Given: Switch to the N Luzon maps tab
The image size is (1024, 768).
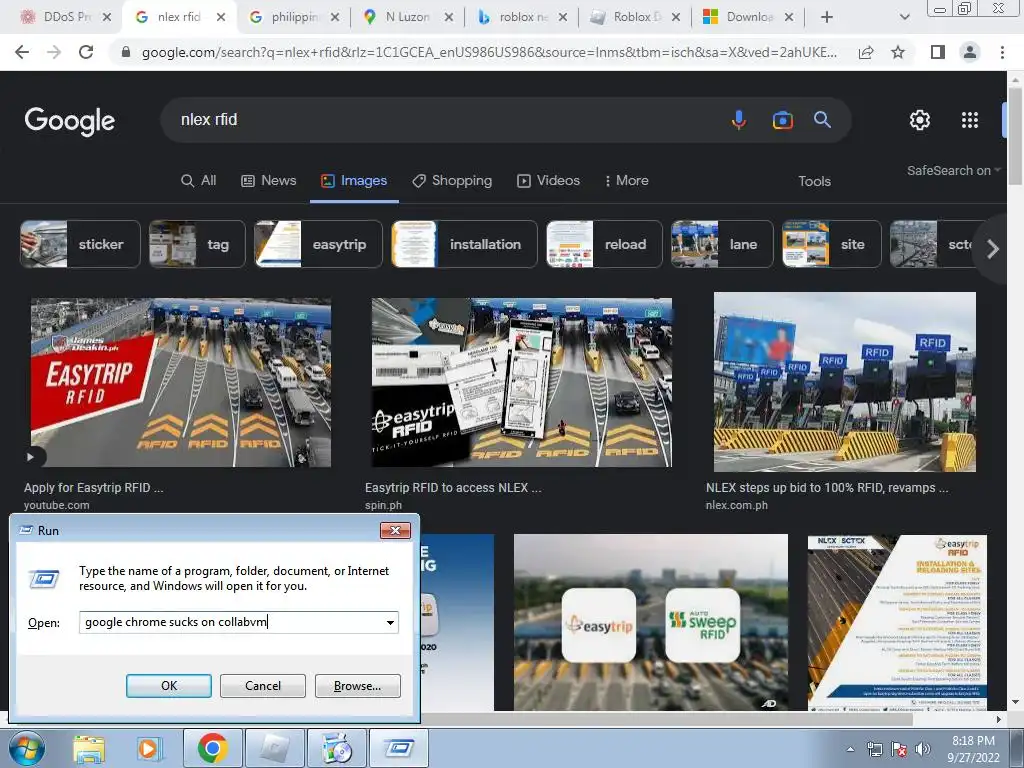Looking at the screenshot, I should click(x=407, y=17).
